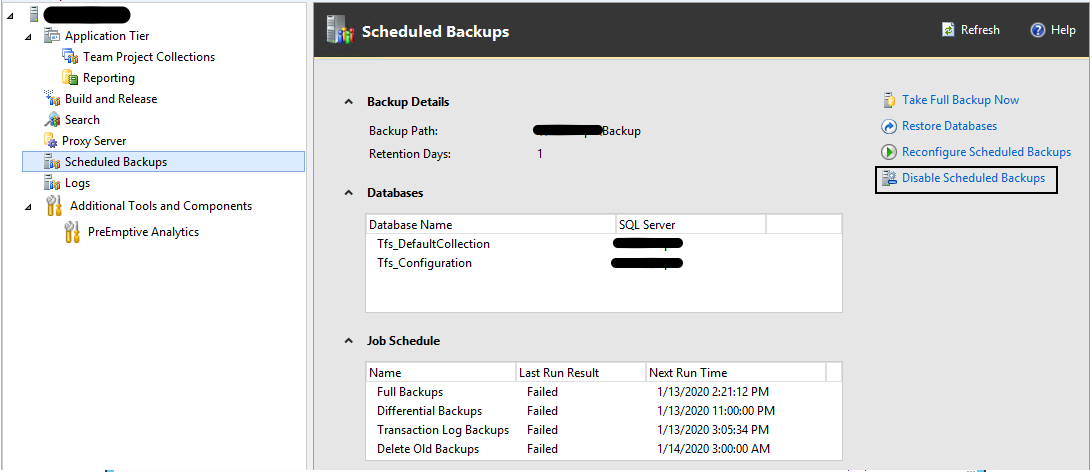The width and height of the screenshot is (1092, 472).
Task: Click the Refresh icon in header
Action: (x=948, y=30)
